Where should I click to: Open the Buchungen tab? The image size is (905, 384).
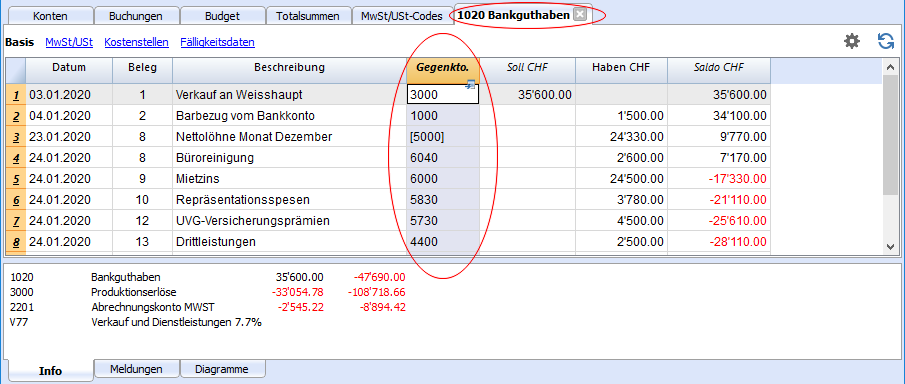[136, 16]
